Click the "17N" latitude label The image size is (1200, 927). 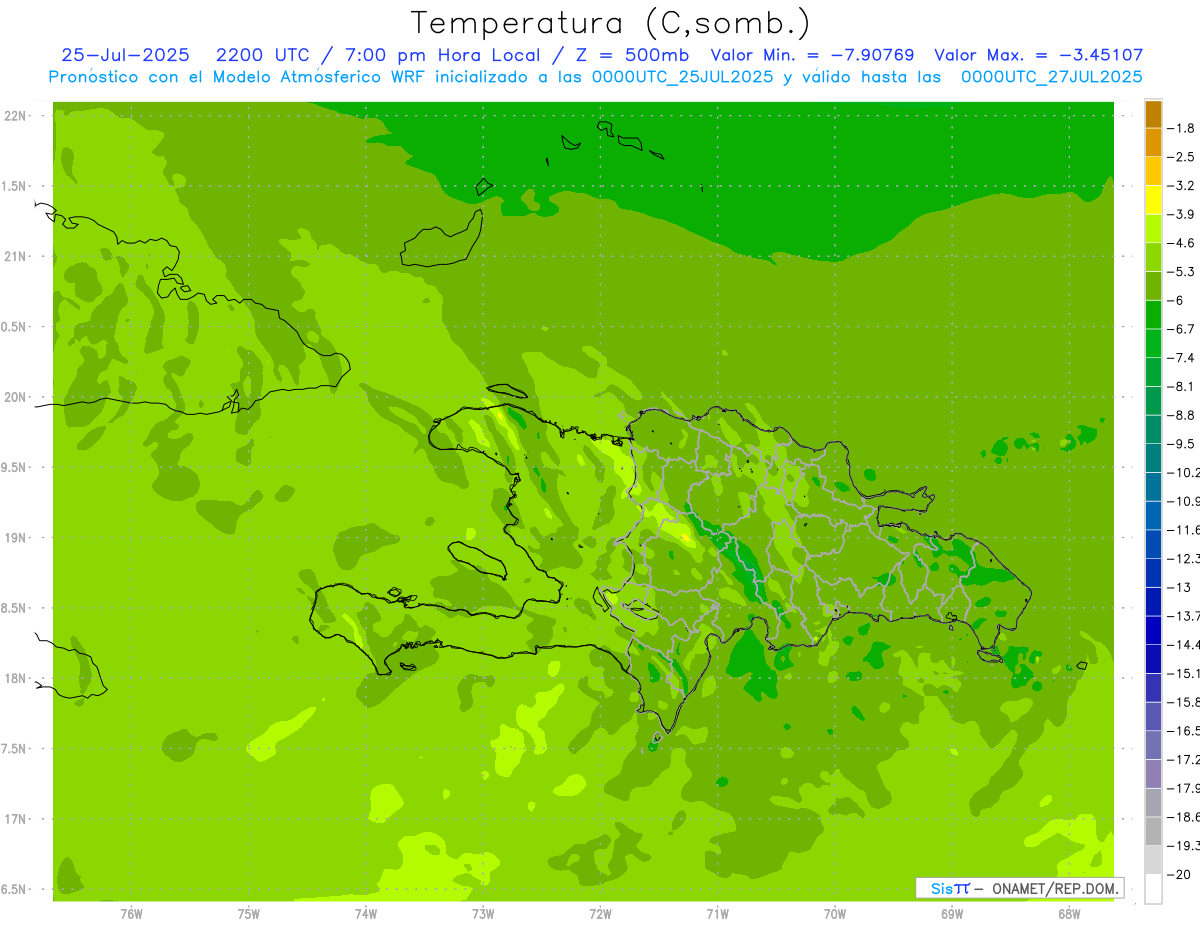pos(16,819)
